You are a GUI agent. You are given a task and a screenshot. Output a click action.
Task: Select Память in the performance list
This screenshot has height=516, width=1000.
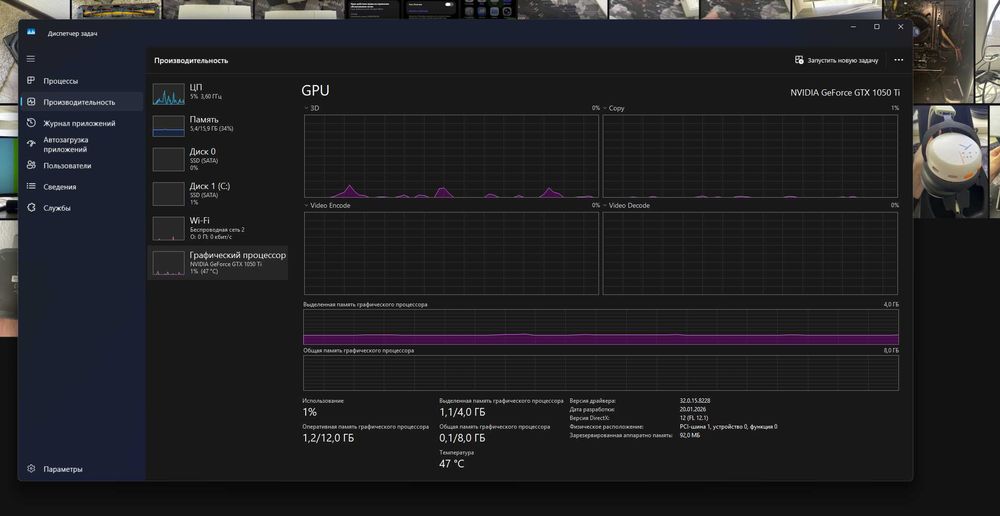(x=217, y=124)
